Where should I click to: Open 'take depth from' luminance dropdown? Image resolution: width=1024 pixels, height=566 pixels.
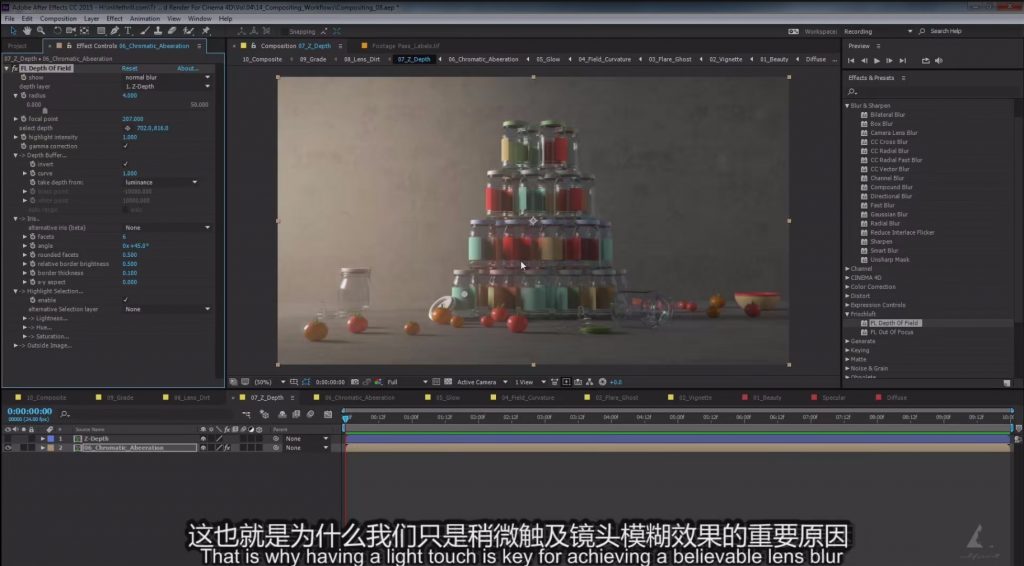point(161,182)
